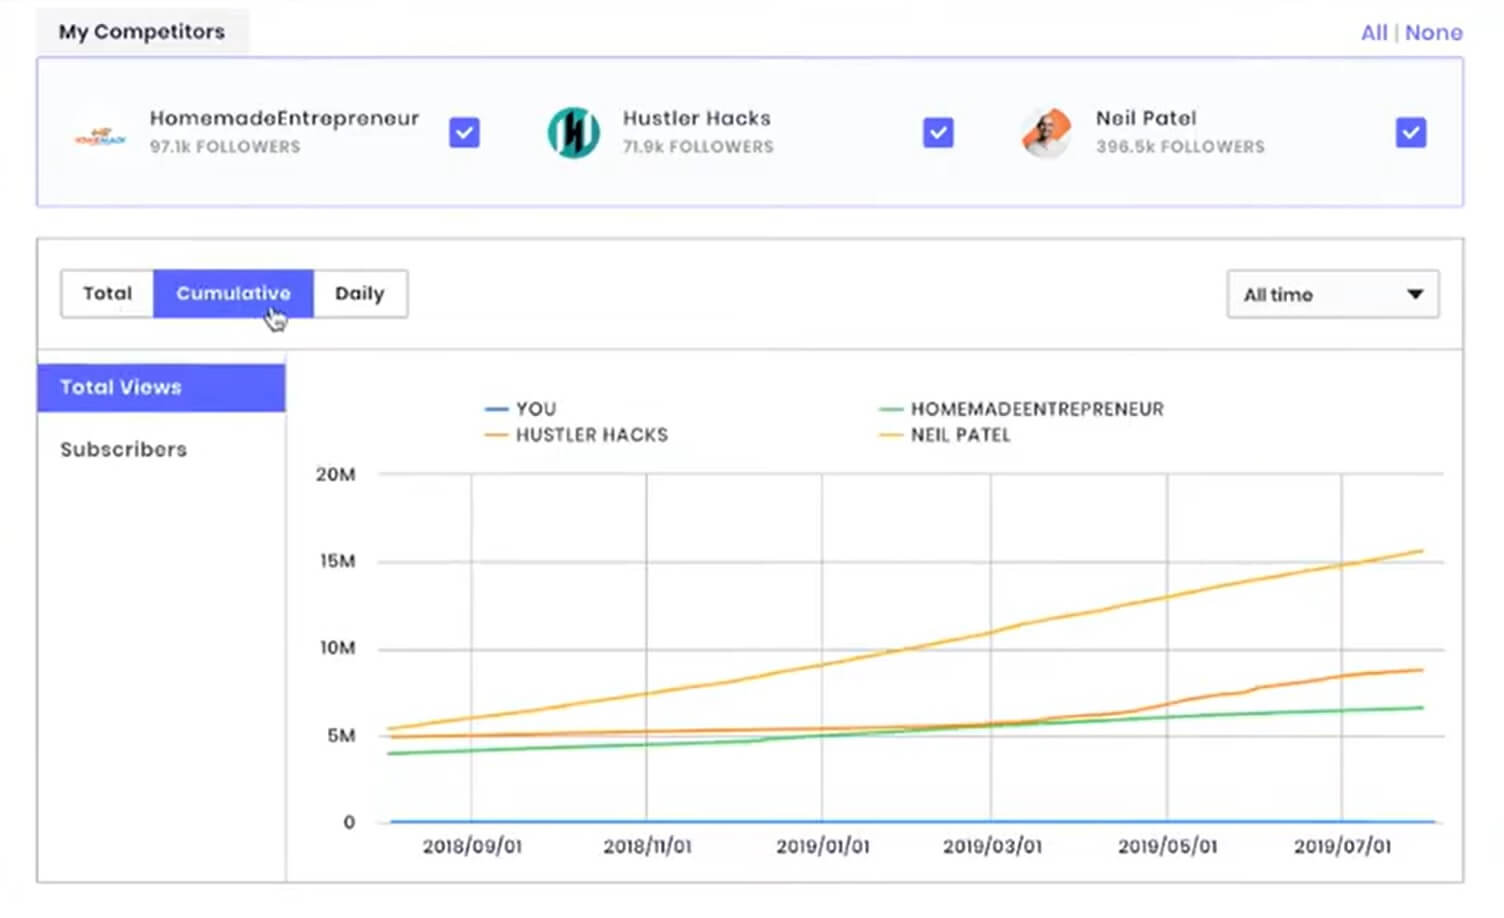
Task: Click the HomemadeEntrepreneur channel name
Action: coord(284,118)
